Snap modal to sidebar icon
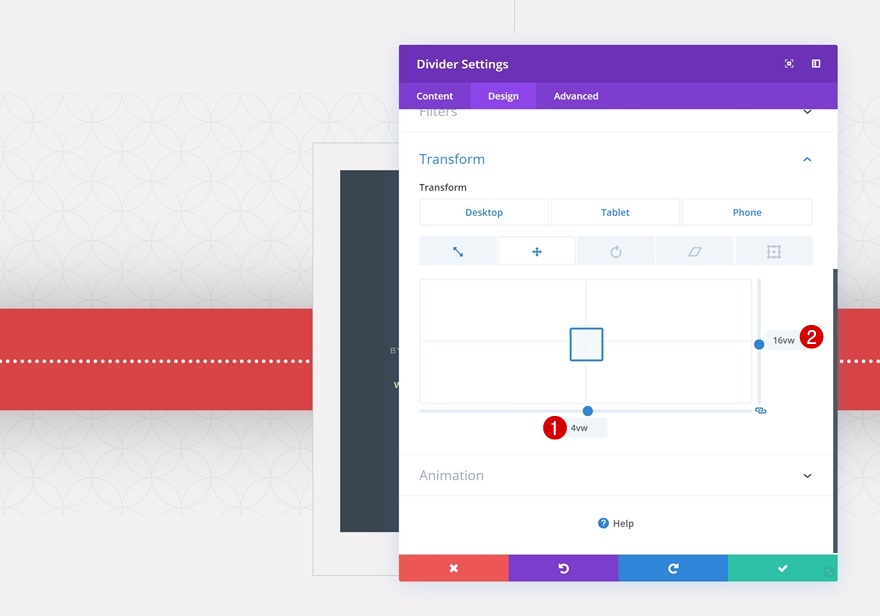The height and width of the screenshot is (616, 880). click(x=816, y=64)
